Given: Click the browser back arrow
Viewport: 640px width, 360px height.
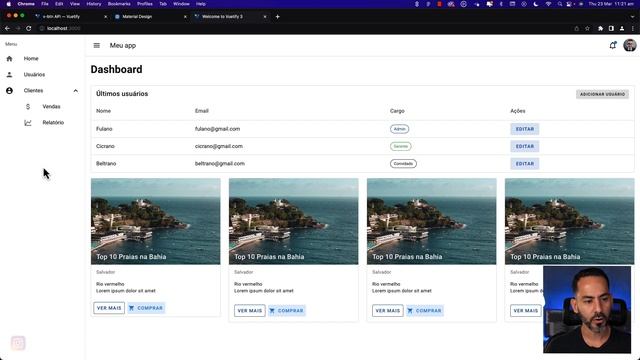Looking at the screenshot, I should point(7,29).
